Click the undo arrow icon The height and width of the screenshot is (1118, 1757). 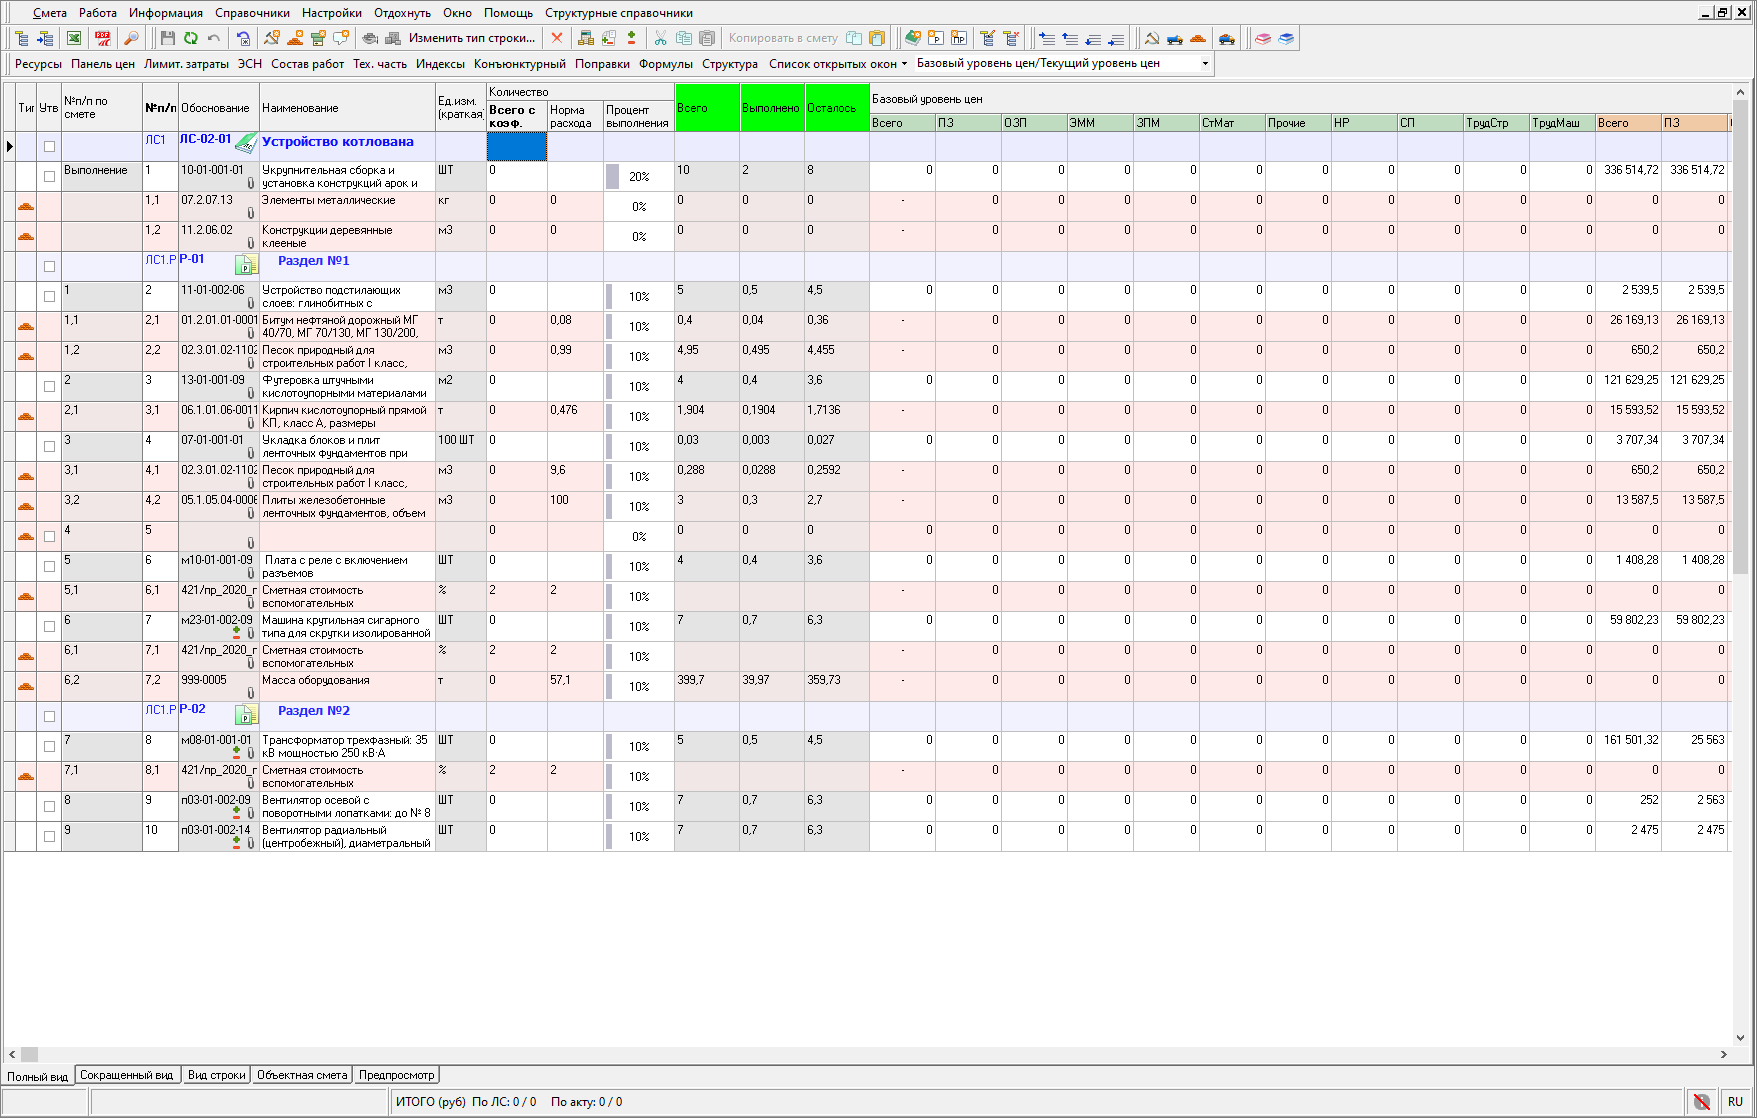pos(214,38)
